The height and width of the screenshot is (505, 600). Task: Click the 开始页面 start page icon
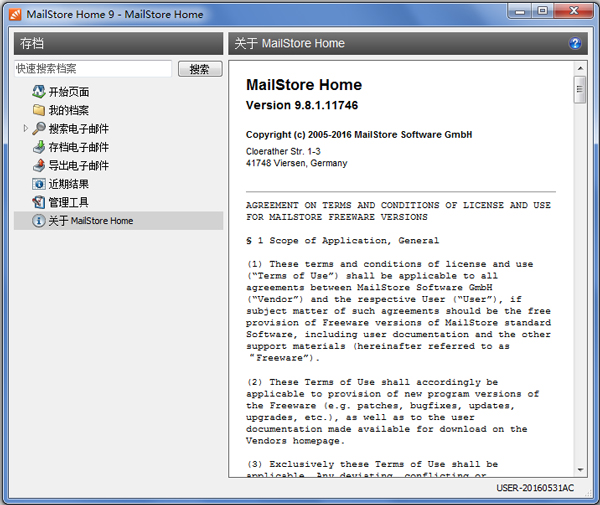click(39, 92)
